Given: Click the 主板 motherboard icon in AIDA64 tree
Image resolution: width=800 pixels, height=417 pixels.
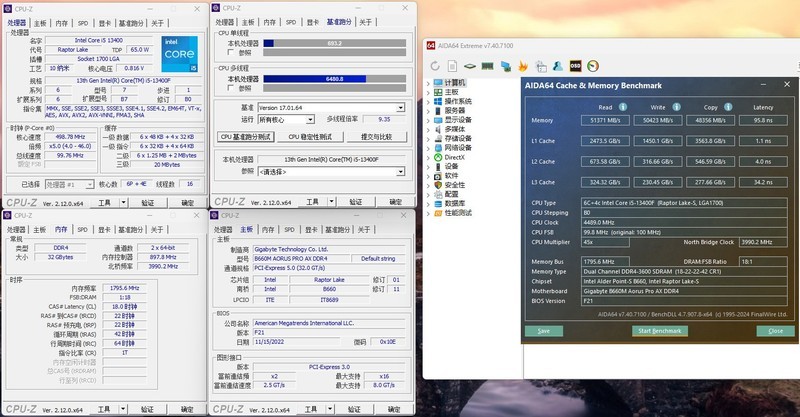Looking at the screenshot, I should (438, 92).
